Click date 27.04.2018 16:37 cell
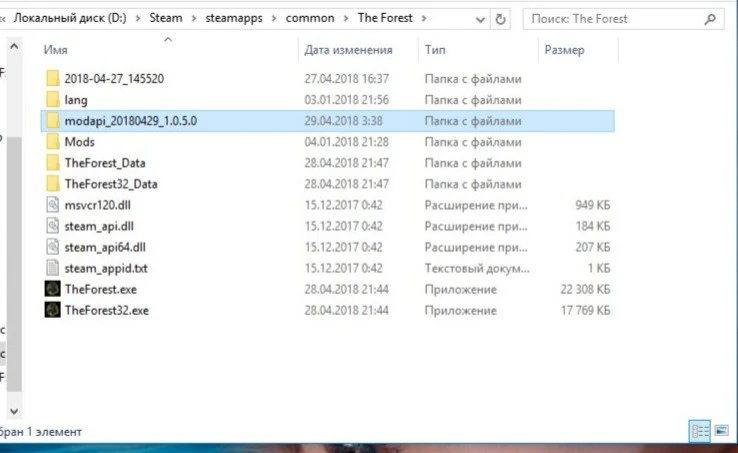 tap(346, 79)
